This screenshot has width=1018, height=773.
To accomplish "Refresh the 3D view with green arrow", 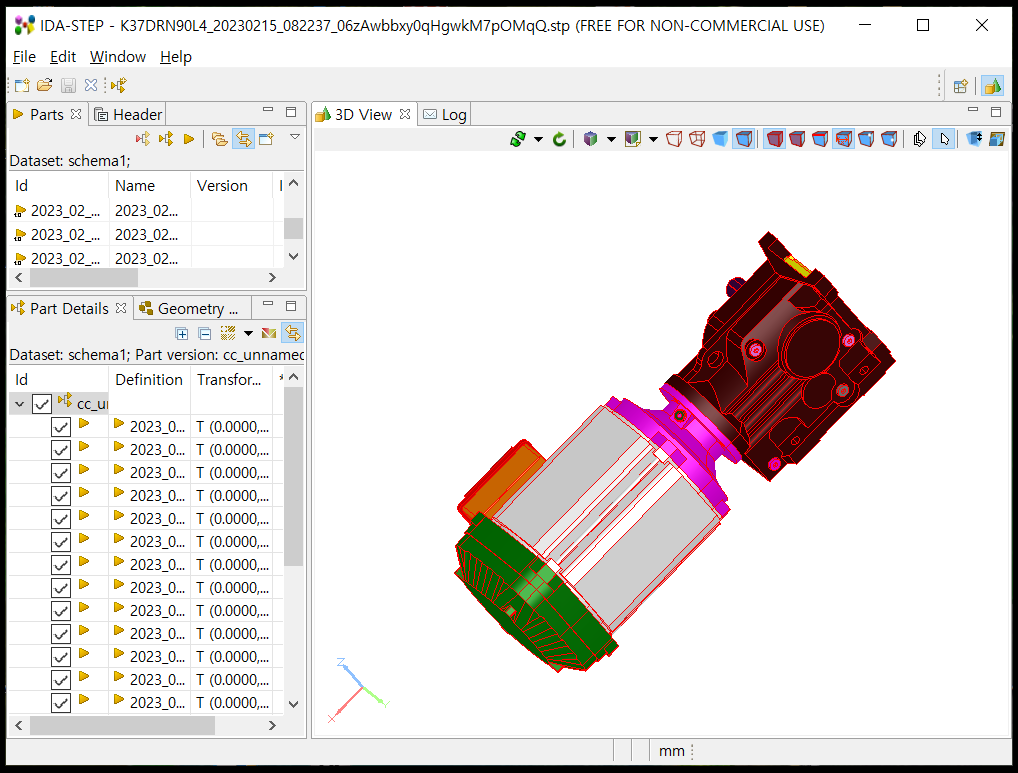I will tap(559, 139).
